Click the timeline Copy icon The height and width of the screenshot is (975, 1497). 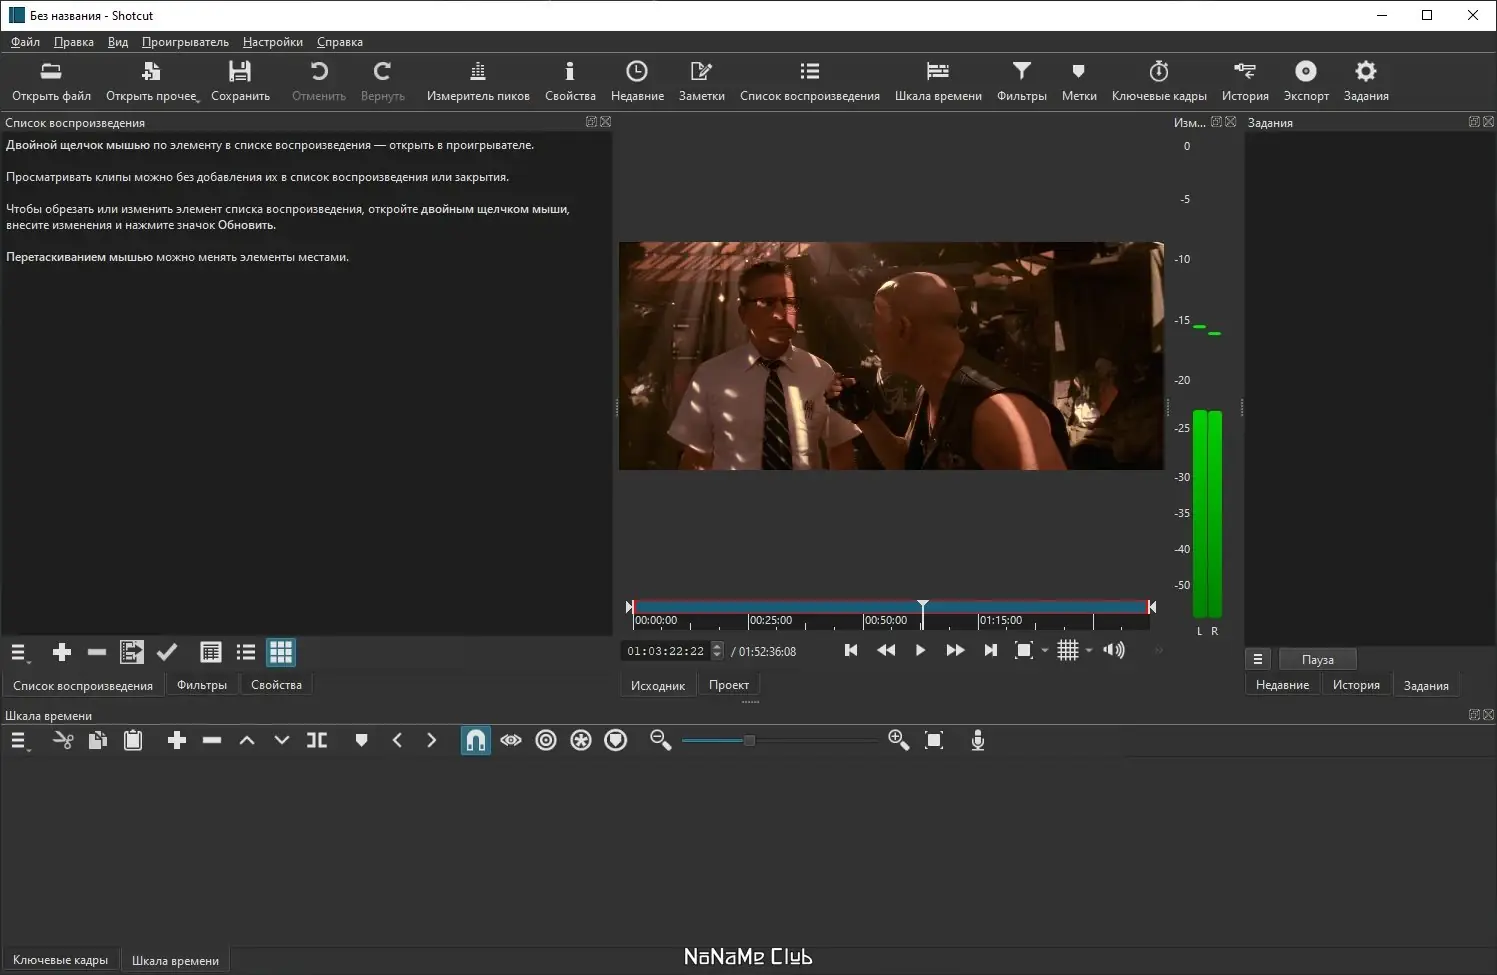98,741
